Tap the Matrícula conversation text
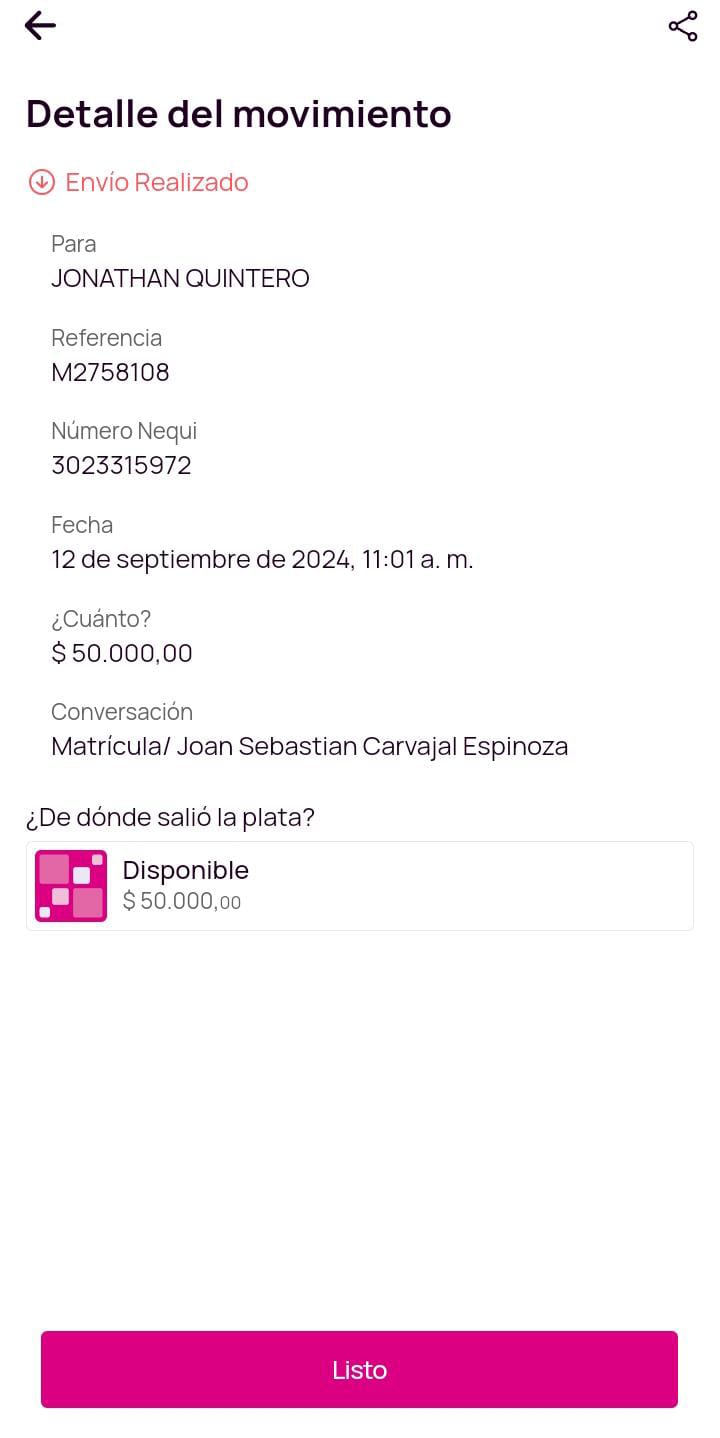Image resolution: width=720 pixels, height=1438 pixels. point(309,746)
